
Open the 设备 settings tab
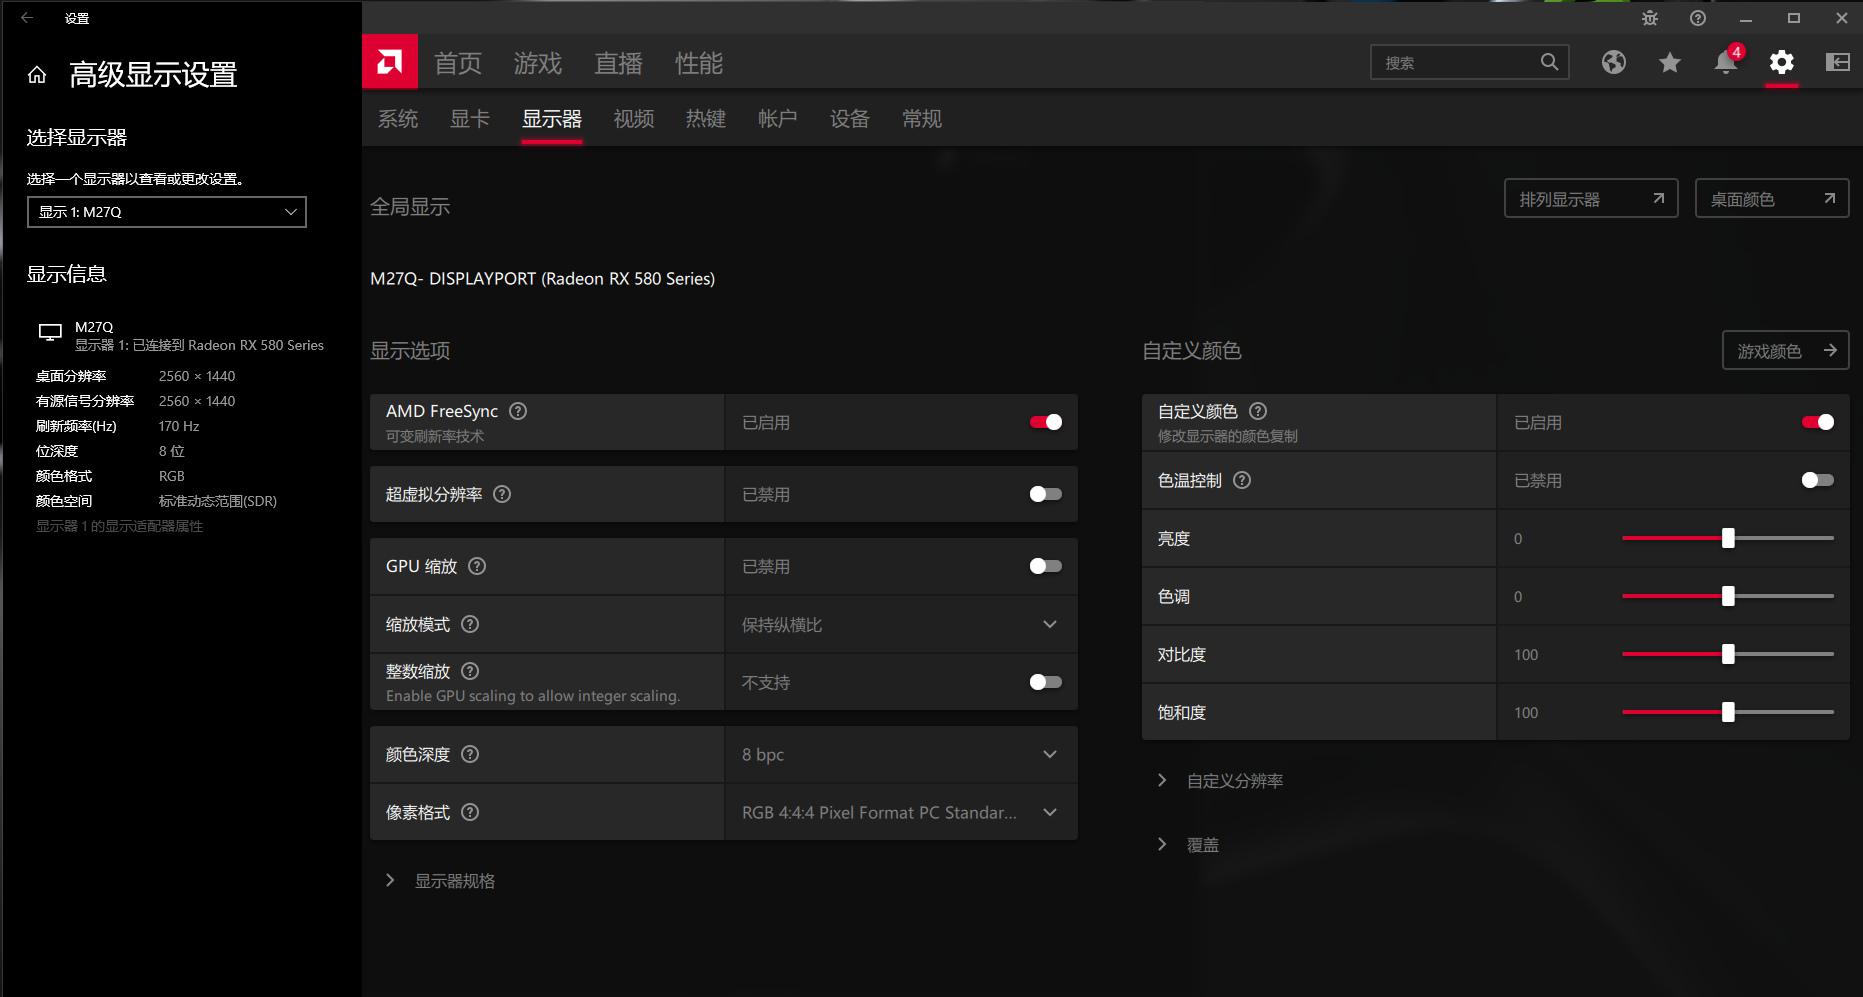pos(850,119)
